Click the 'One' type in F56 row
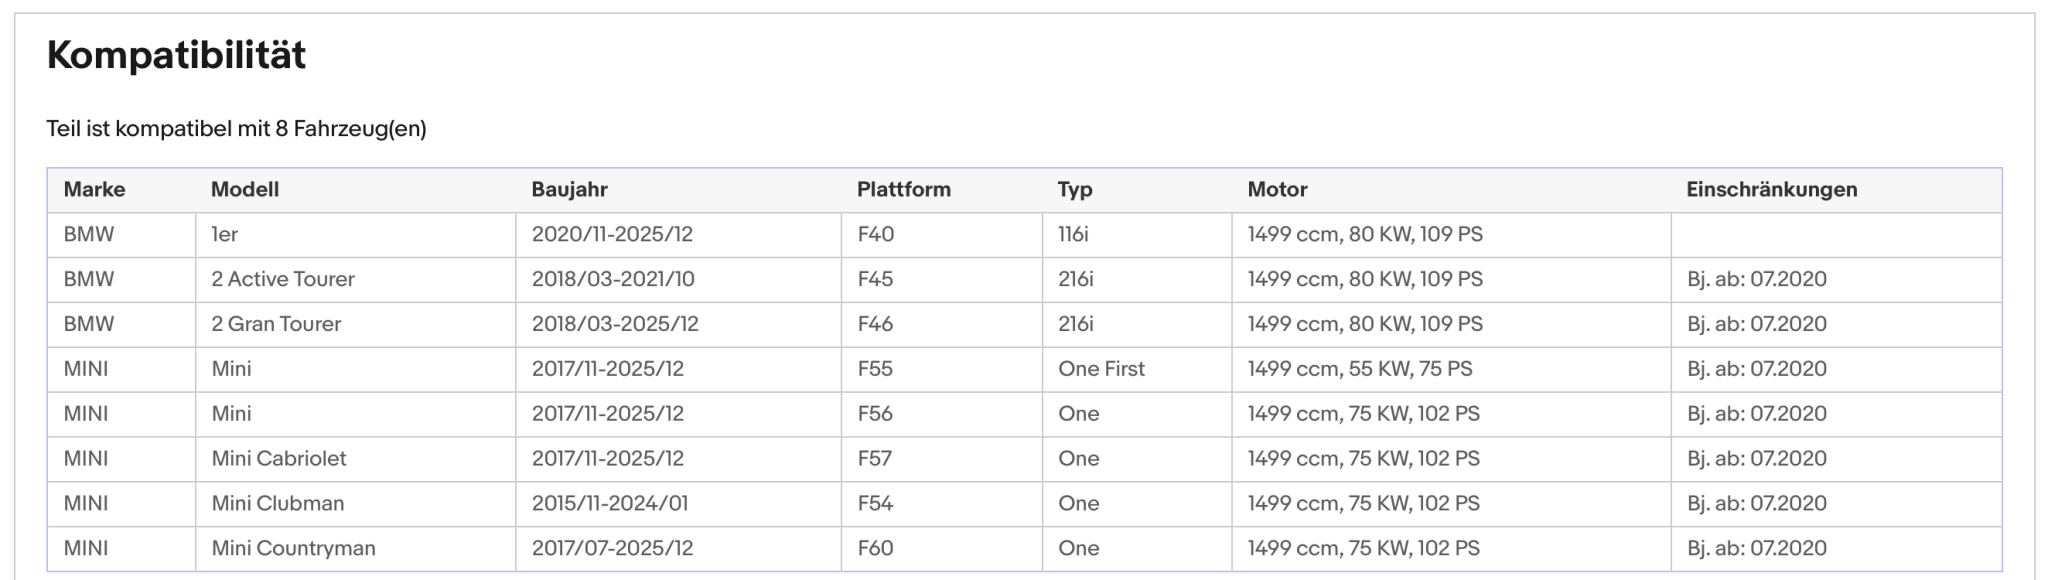 [1137, 414]
